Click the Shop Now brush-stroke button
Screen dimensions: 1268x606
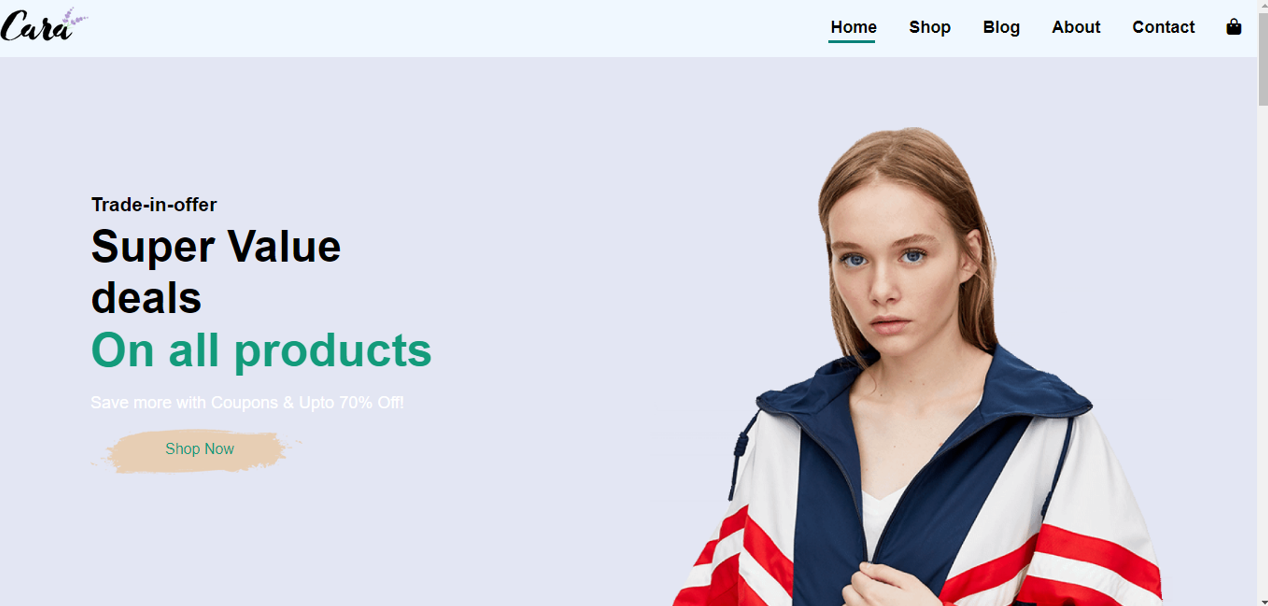point(199,450)
